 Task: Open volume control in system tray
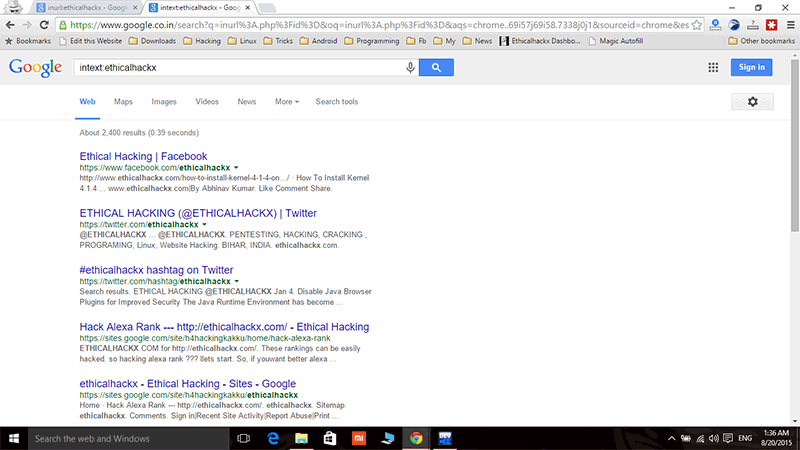click(714, 438)
